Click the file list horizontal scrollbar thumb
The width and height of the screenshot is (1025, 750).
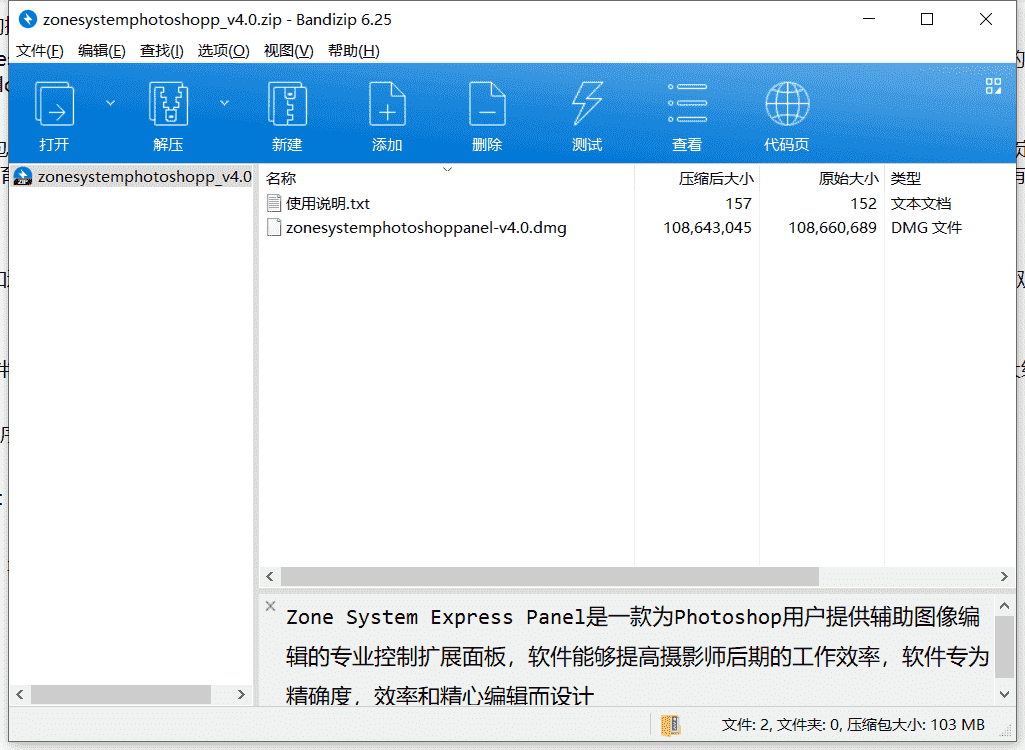550,576
